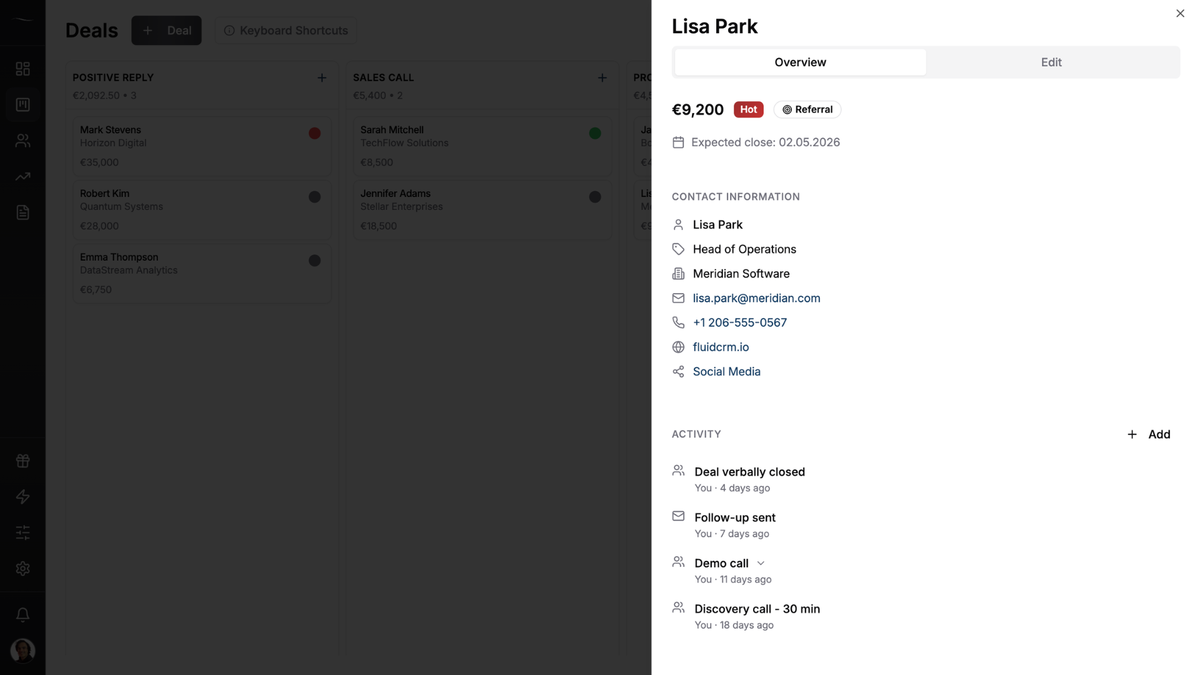This screenshot has height=675, width=1200.
Task: Expand the Demo call activity chevron
Action: [x=761, y=563]
